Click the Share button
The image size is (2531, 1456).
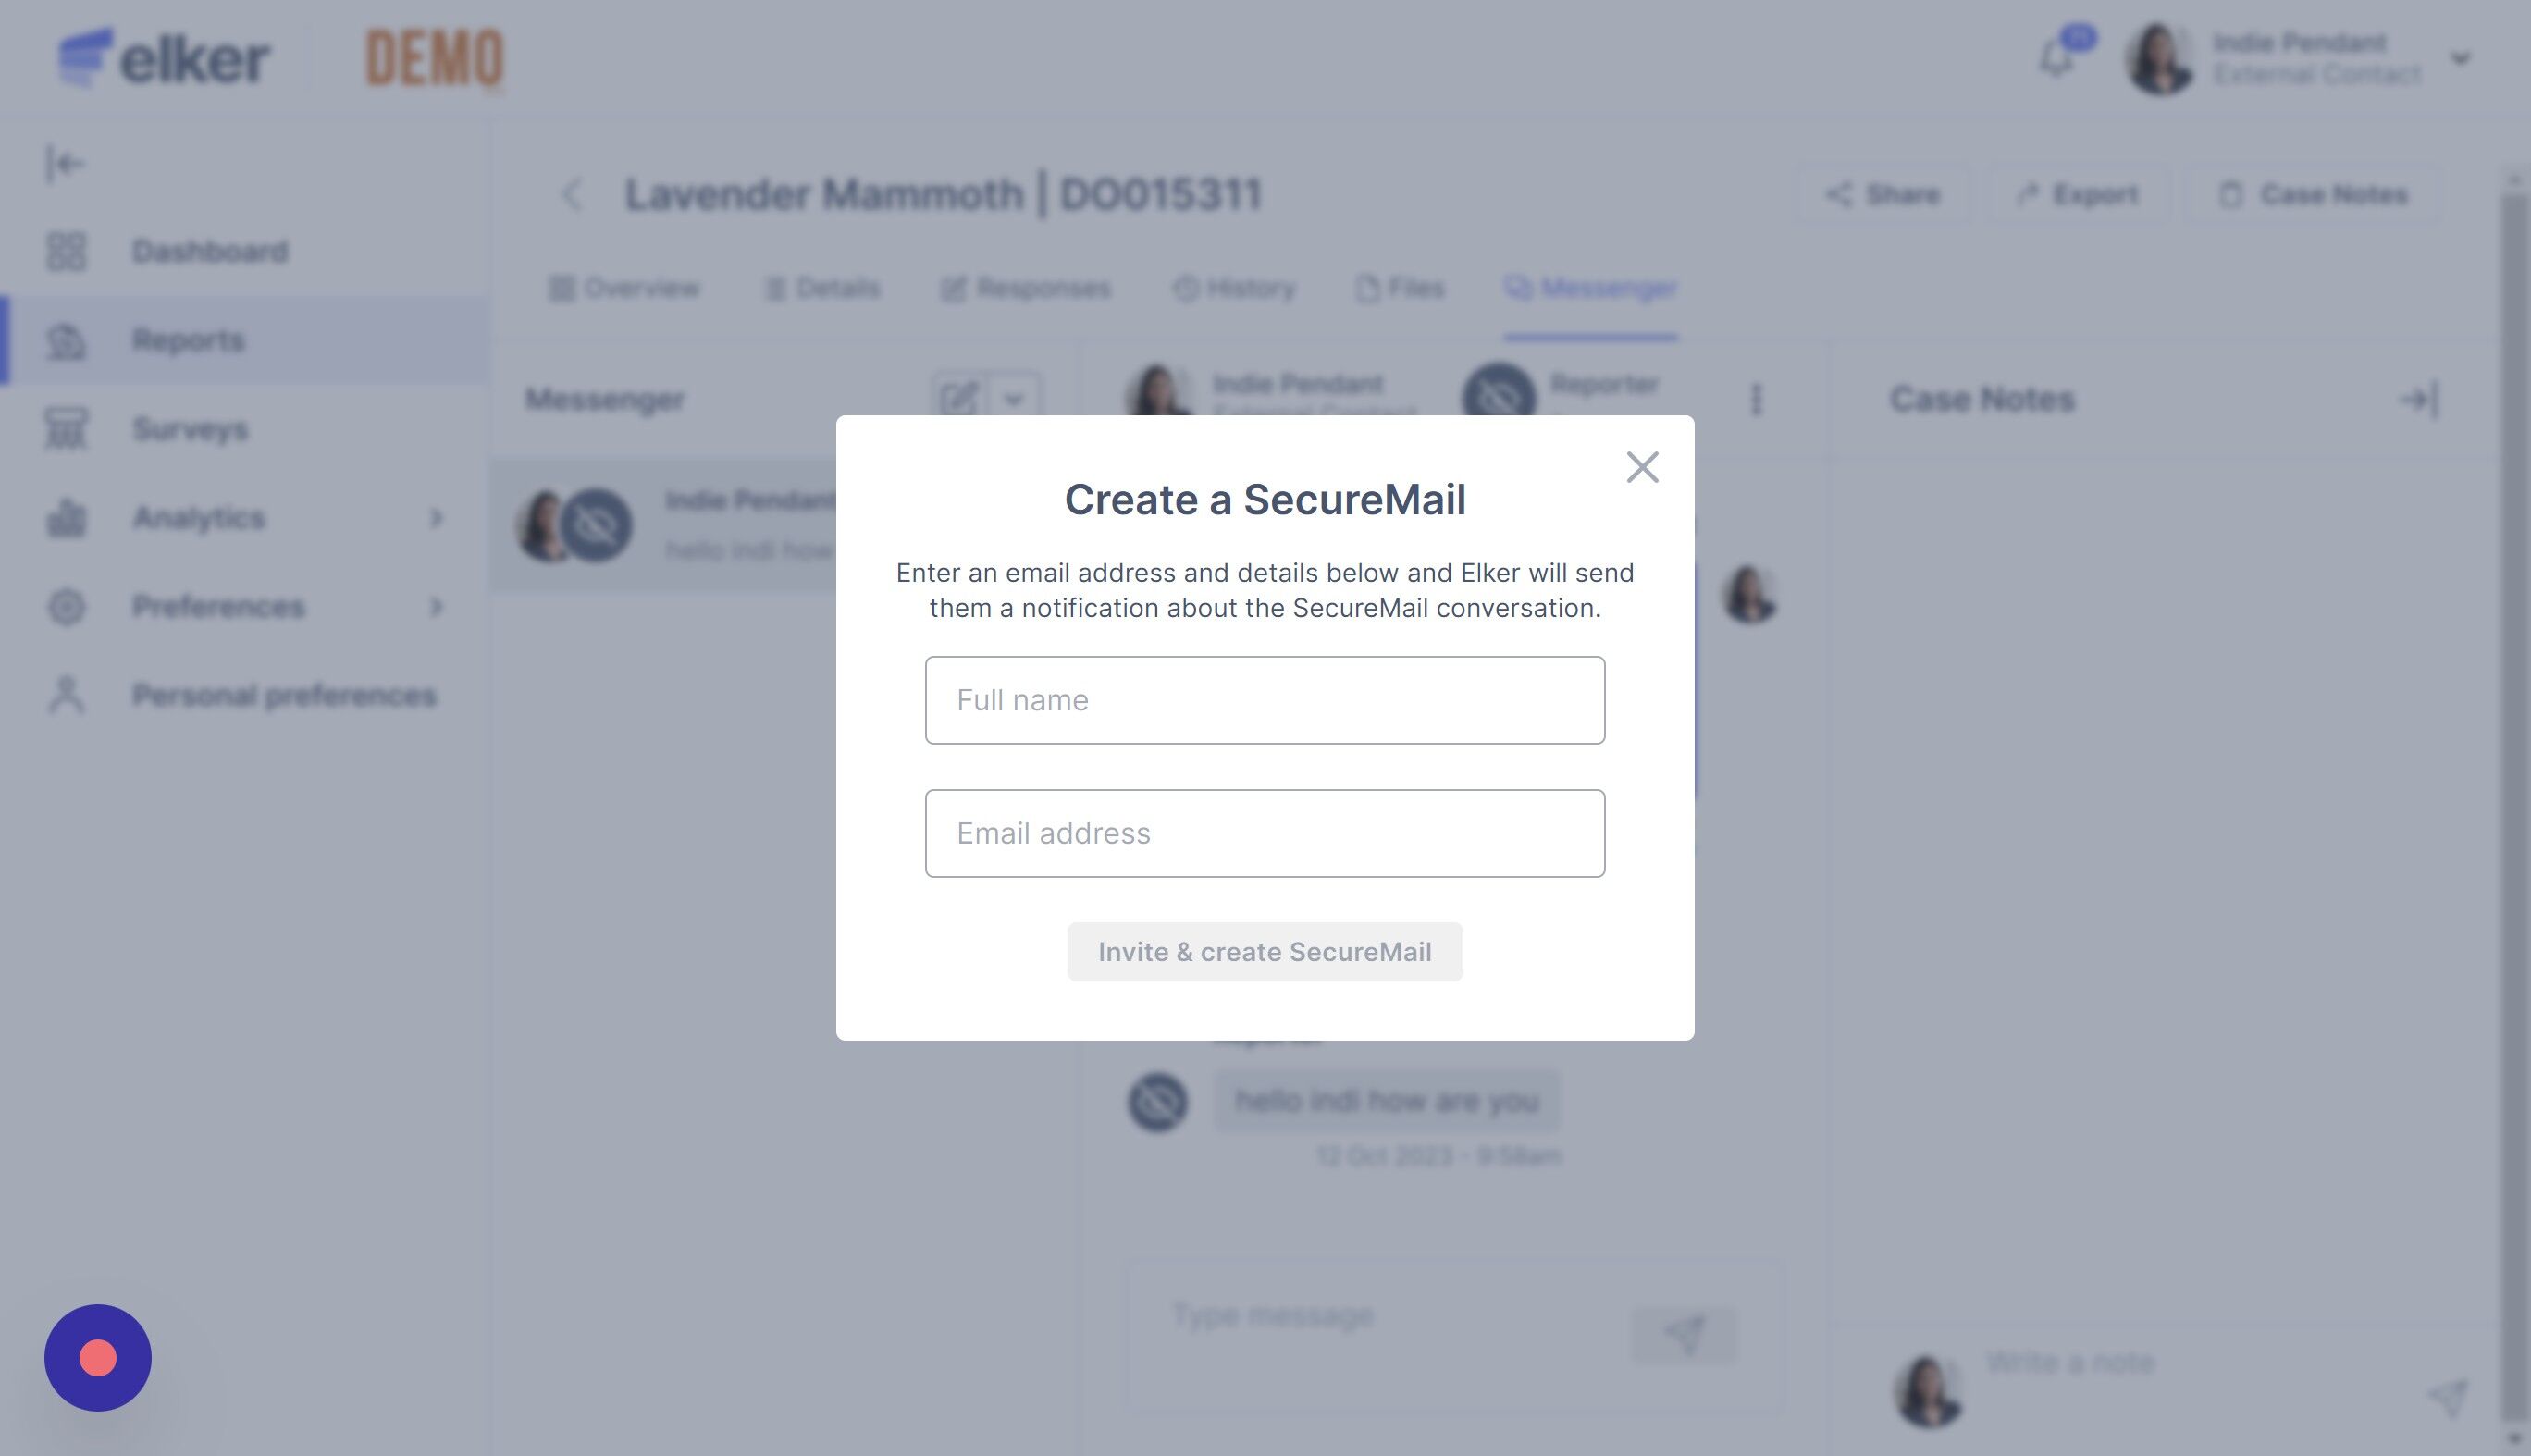coord(1882,194)
